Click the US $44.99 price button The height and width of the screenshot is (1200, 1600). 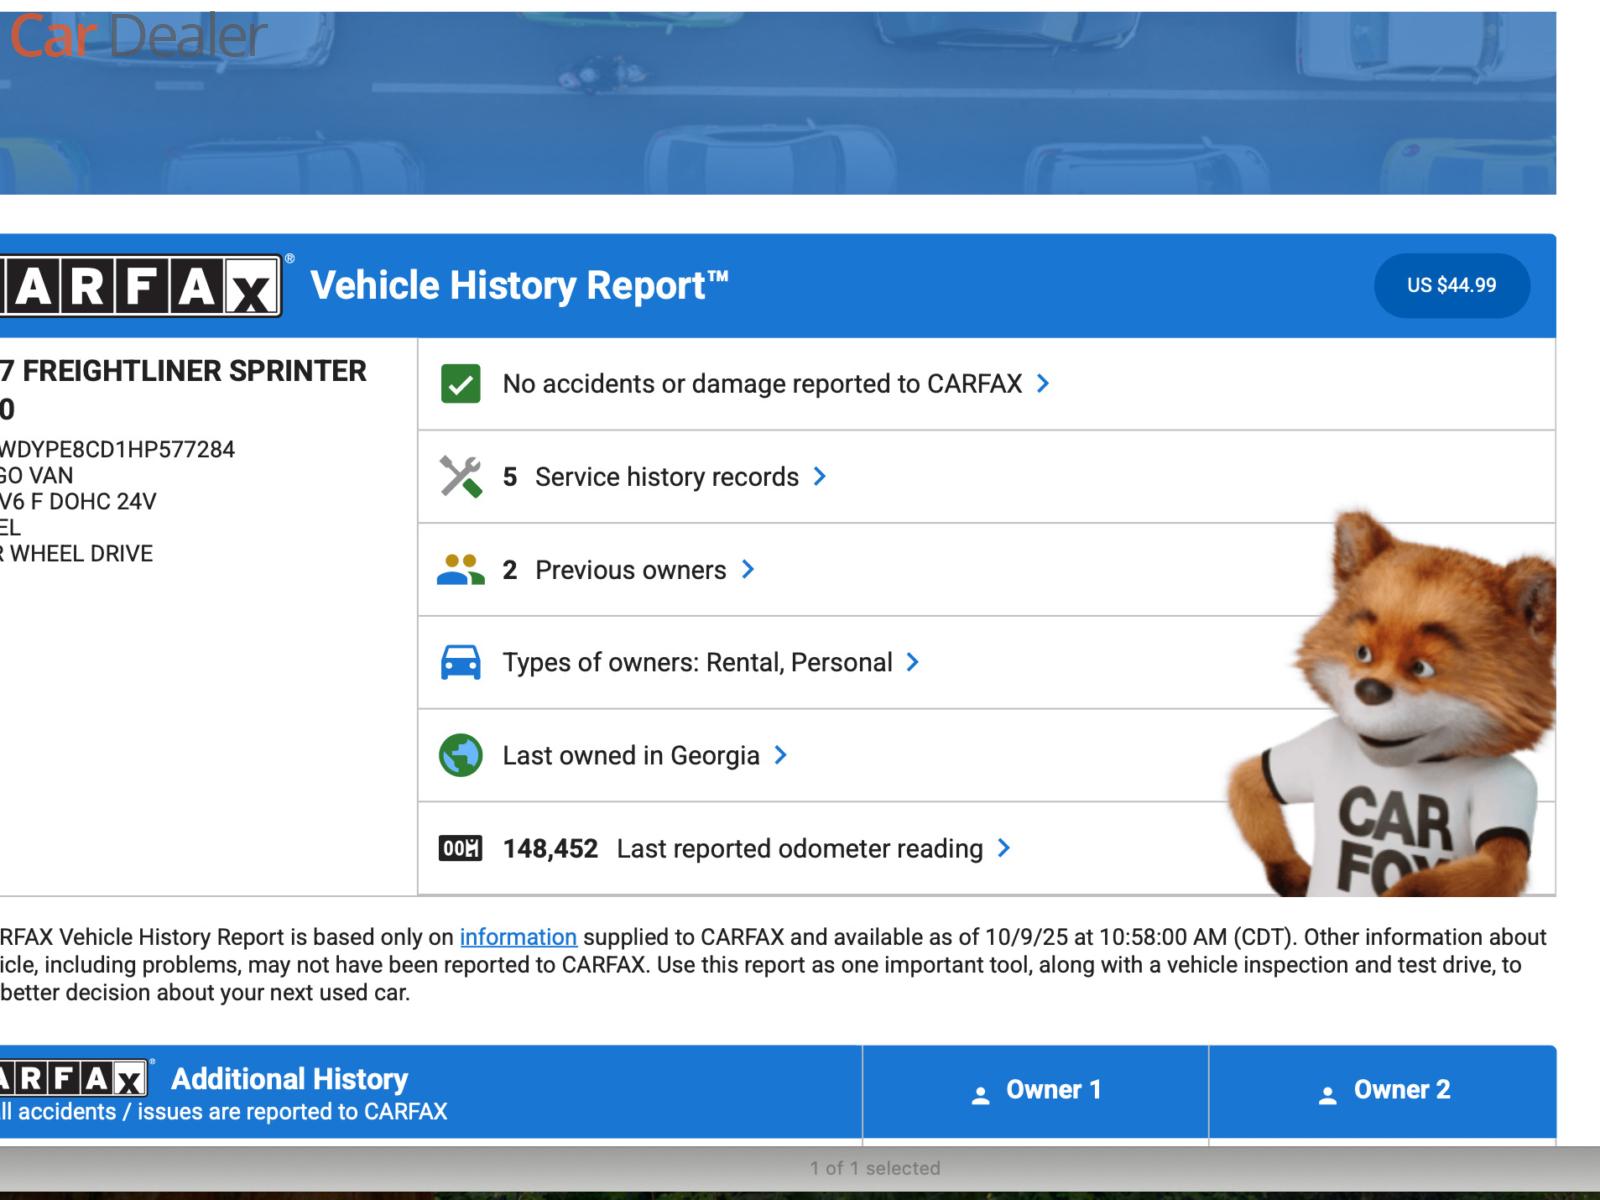click(1451, 286)
